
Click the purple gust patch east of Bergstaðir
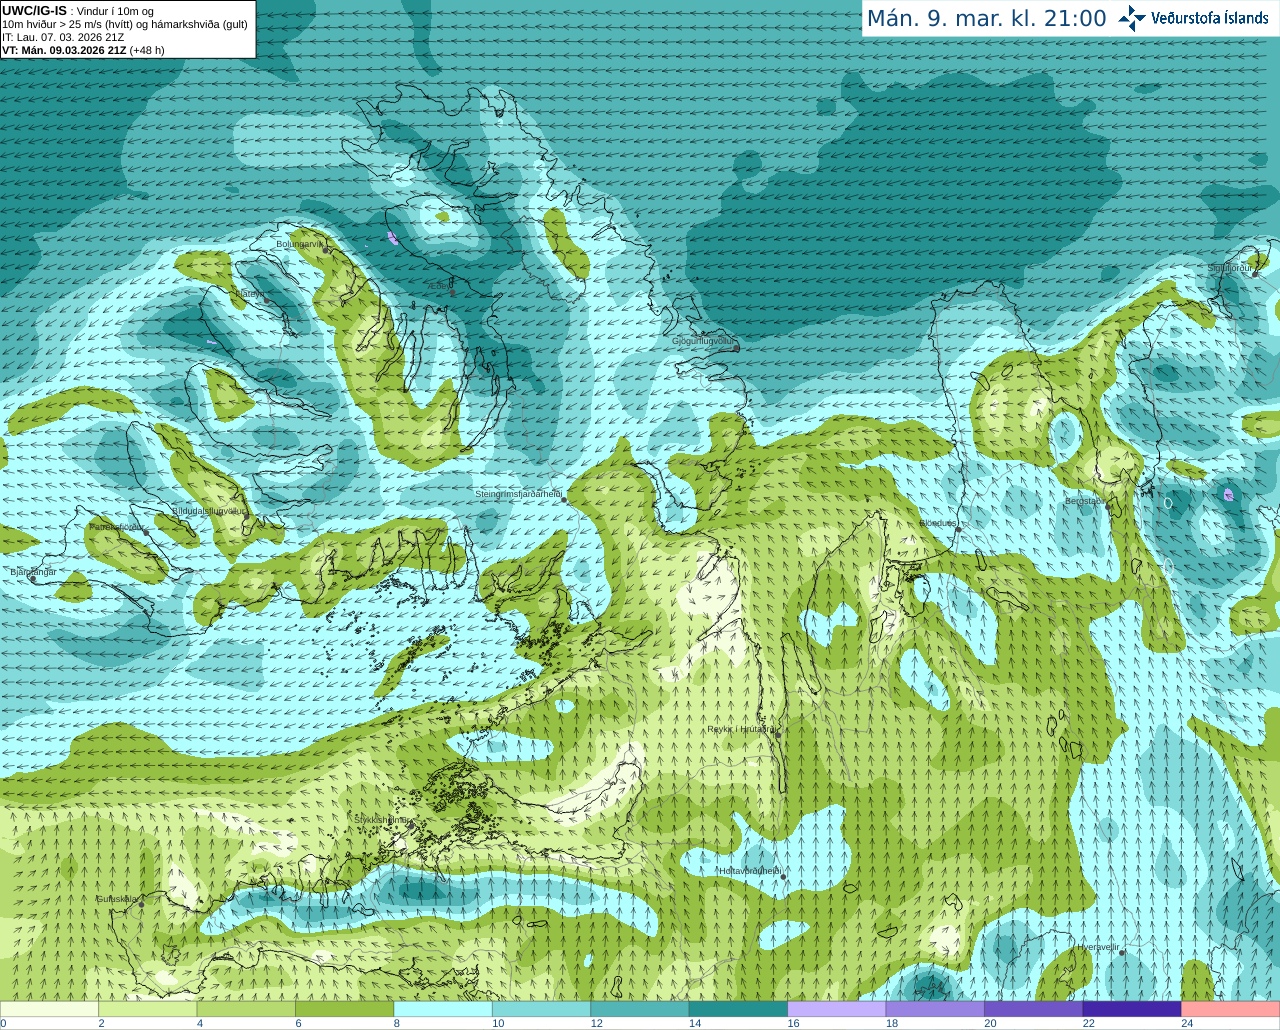coord(1229,494)
